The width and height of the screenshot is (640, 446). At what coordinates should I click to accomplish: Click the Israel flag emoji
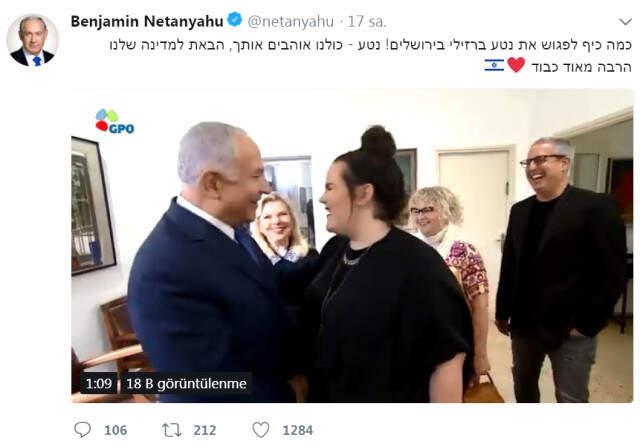point(494,65)
